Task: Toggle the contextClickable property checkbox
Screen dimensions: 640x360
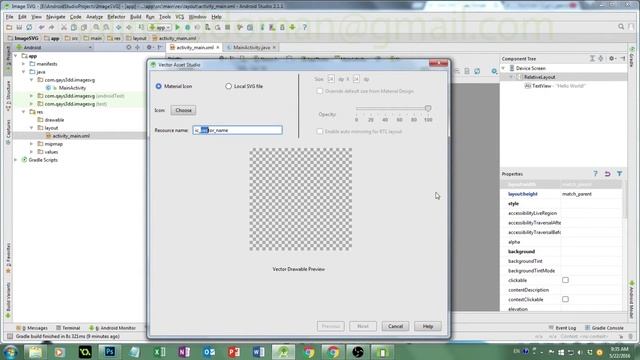Action: click(565, 300)
